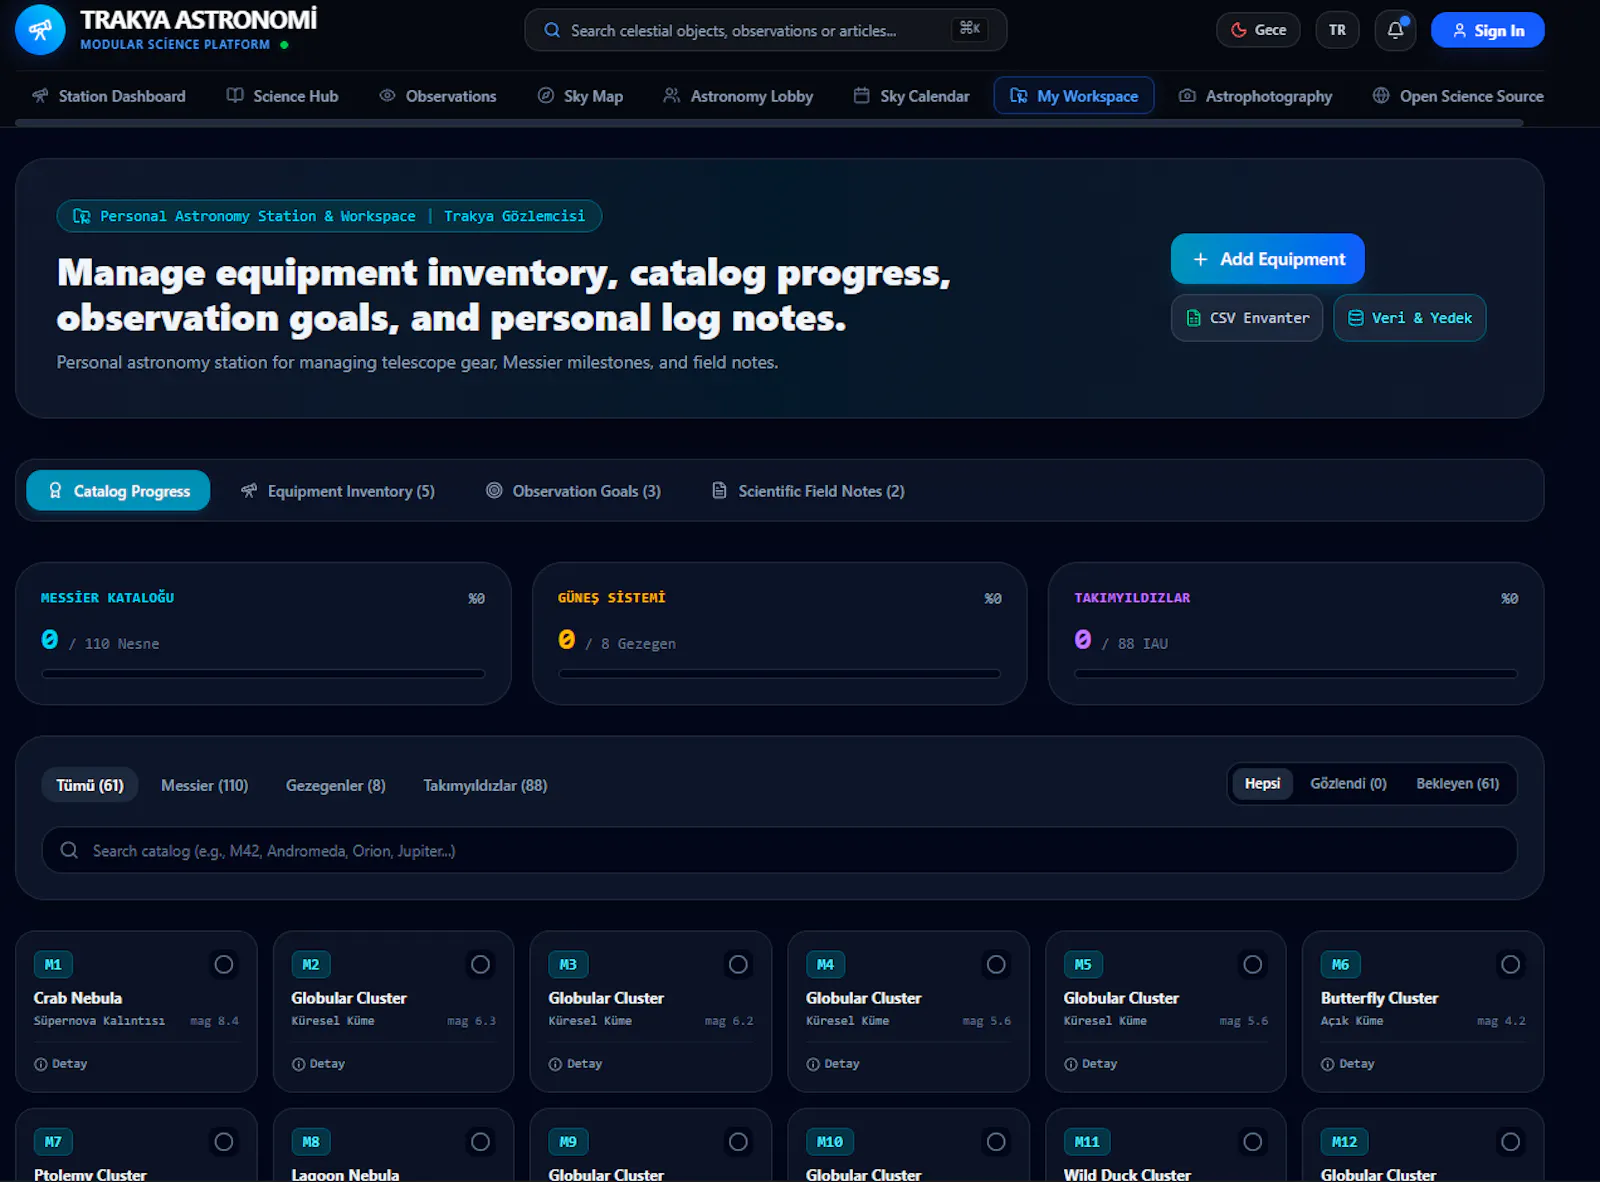This screenshot has width=1600, height=1182.
Task: Click Messier Kataloğu progress bar
Action: (x=263, y=674)
